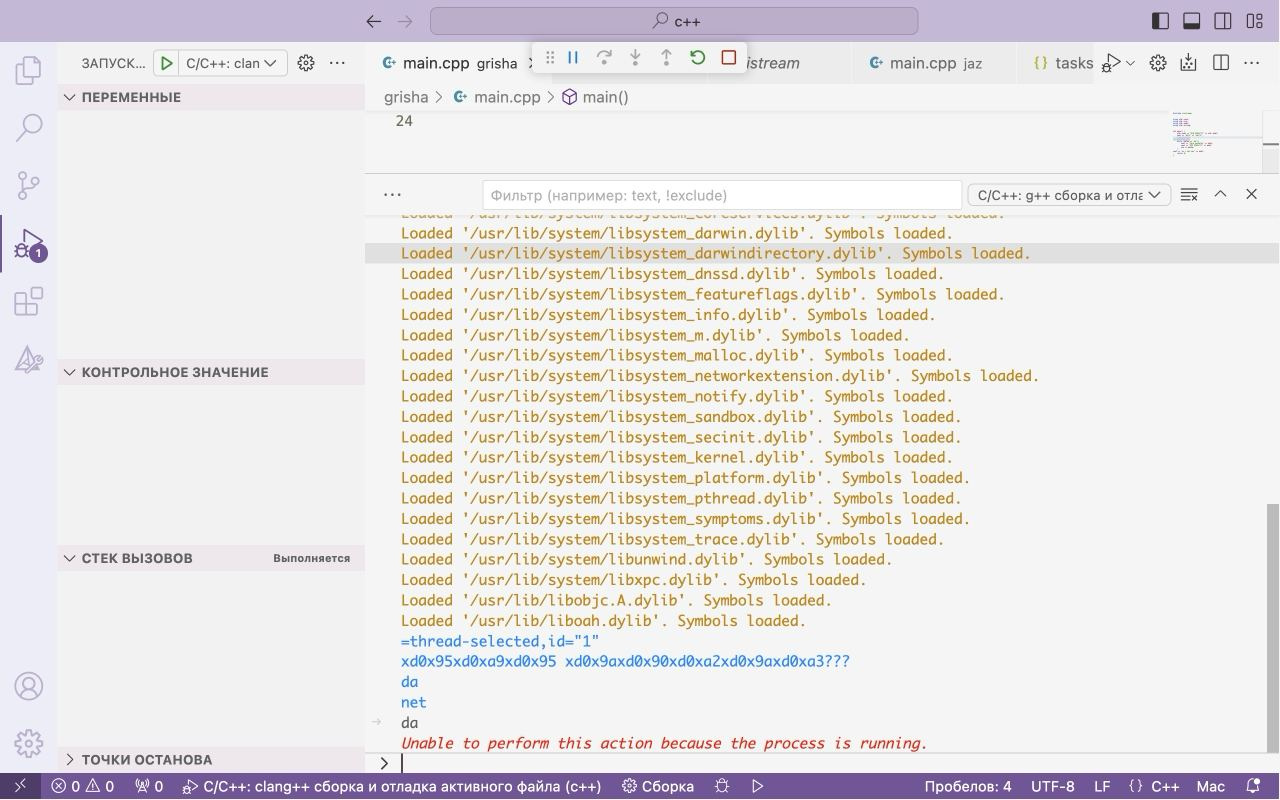1280x800 pixels.
Task: Open the Explorer view in activity bar
Action: tap(29, 70)
